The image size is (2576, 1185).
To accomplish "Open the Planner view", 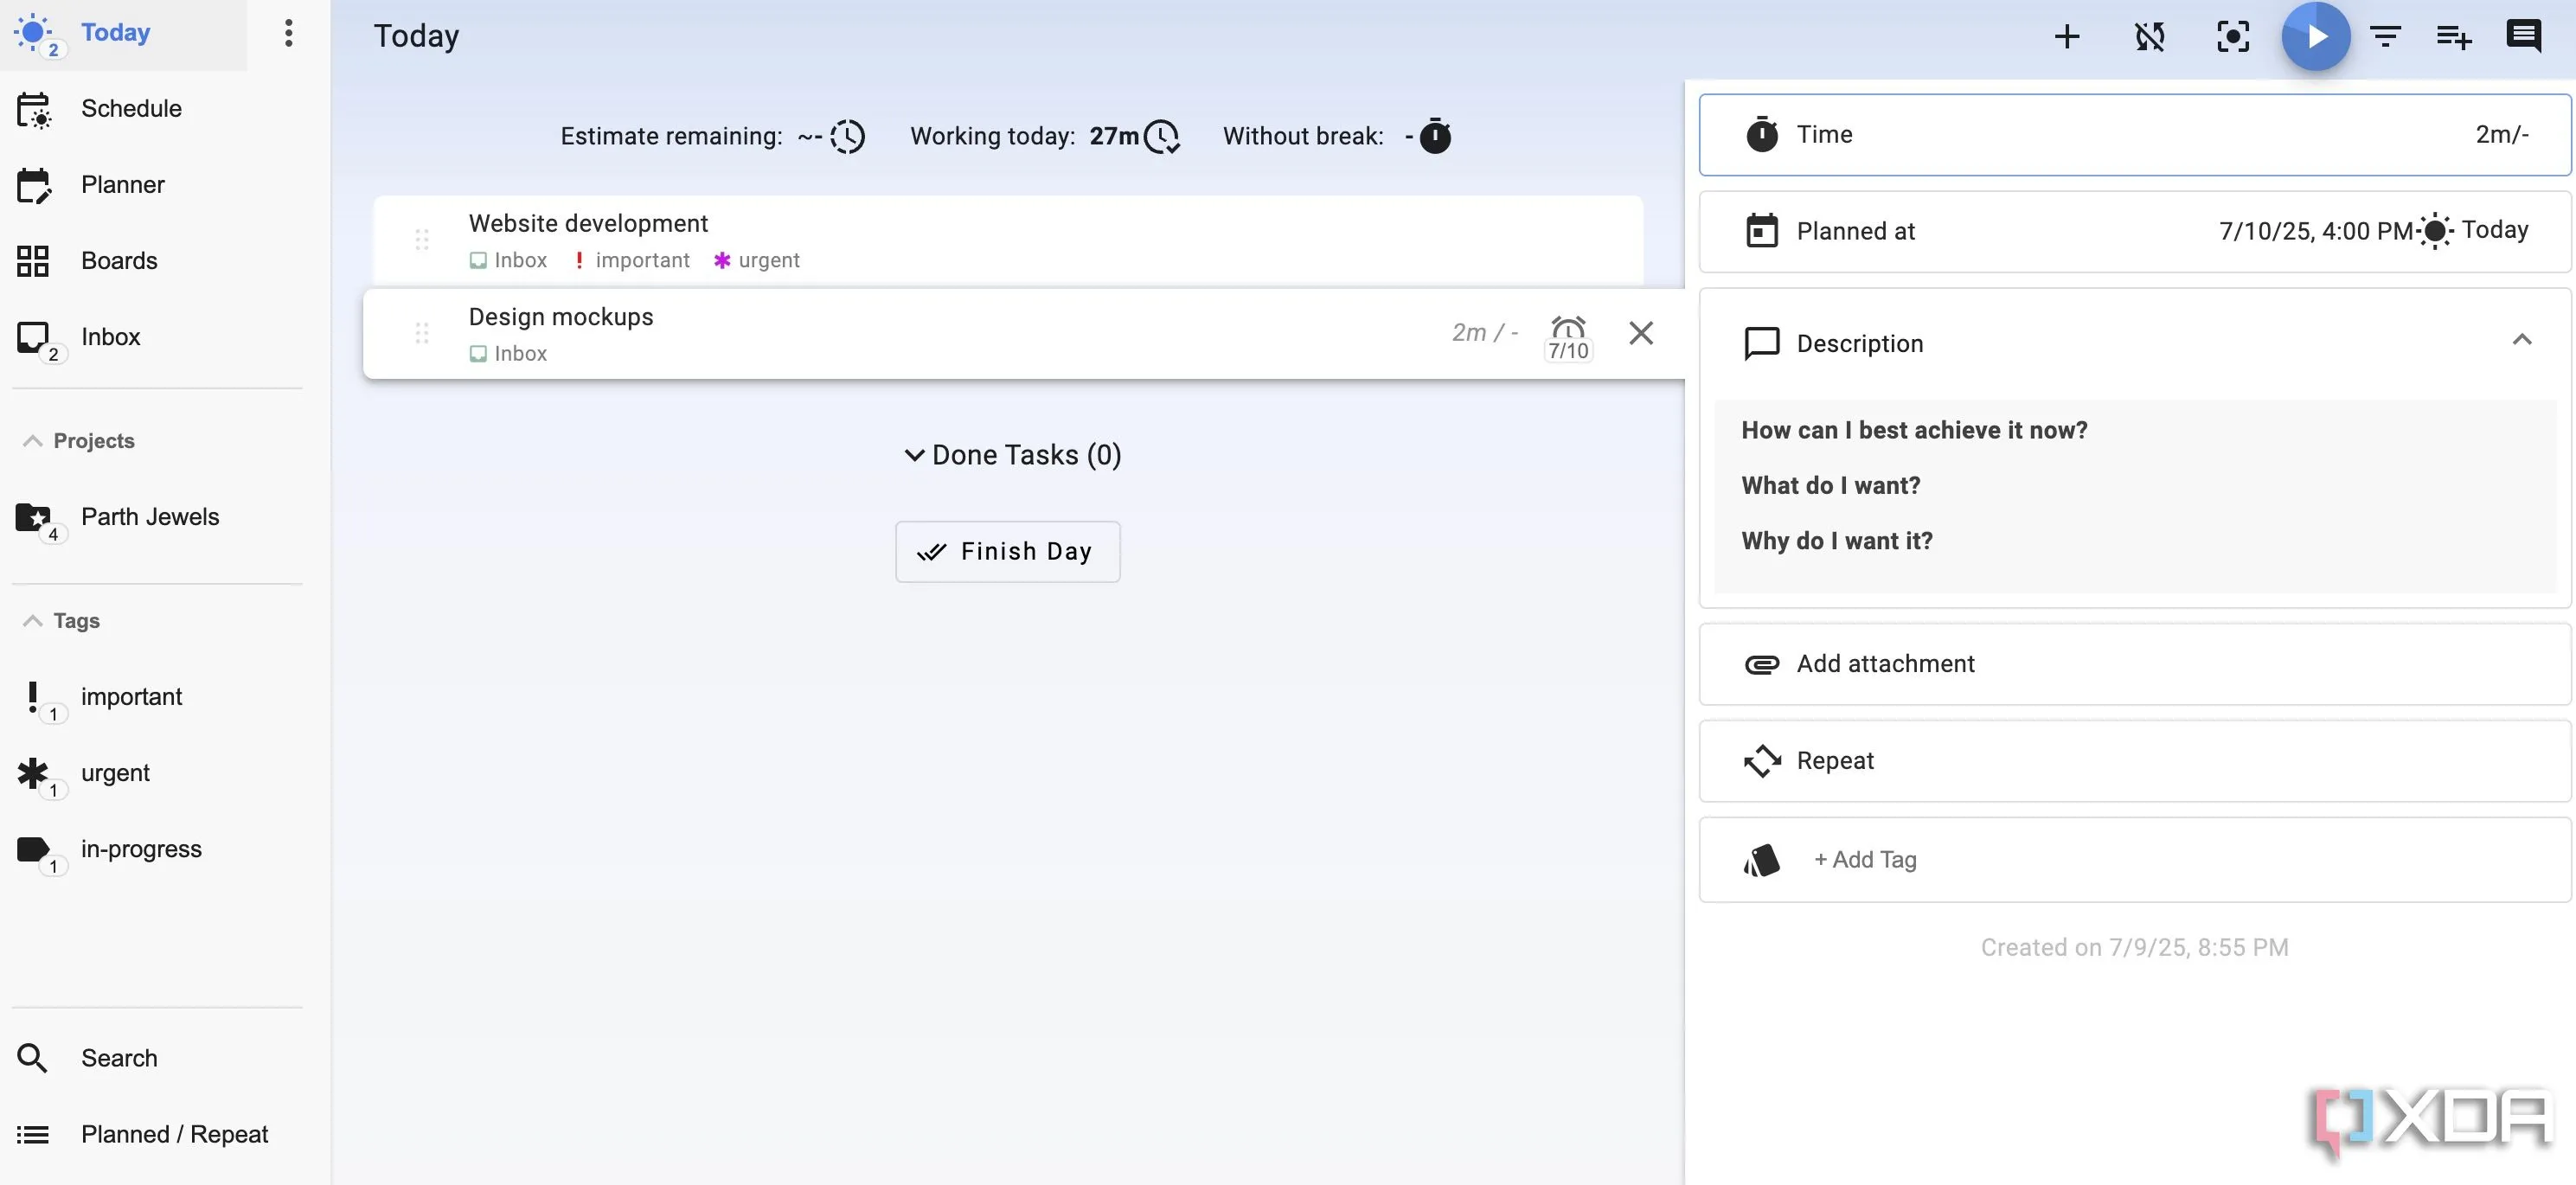I will coord(122,184).
